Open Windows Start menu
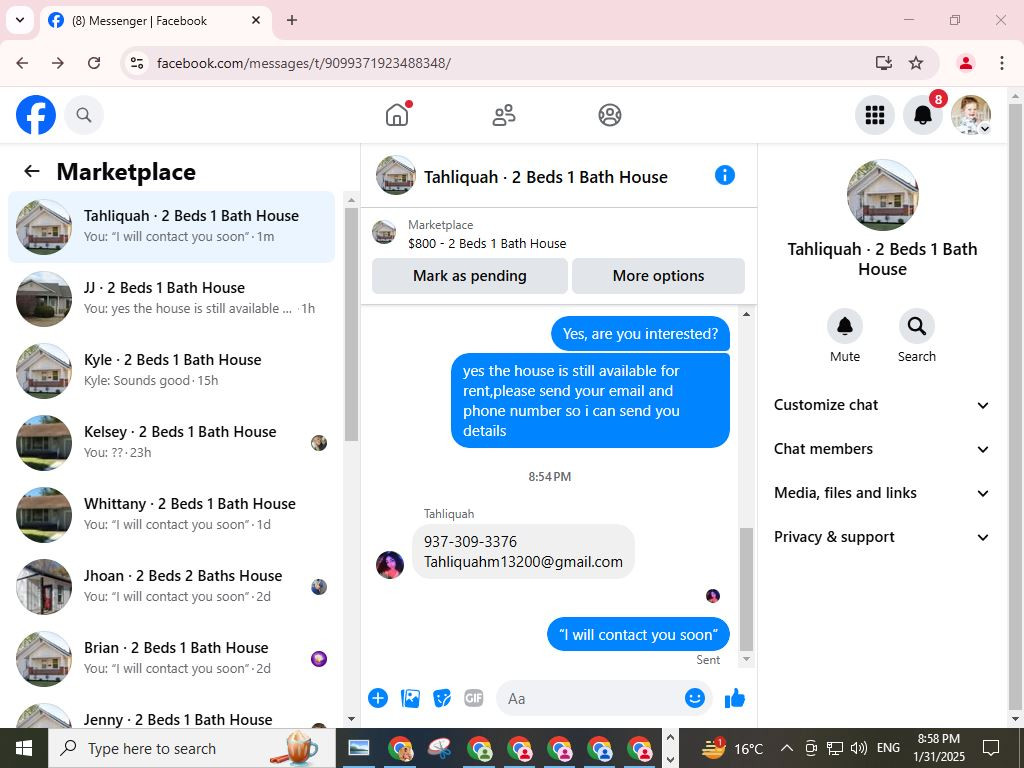 click(x=24, y=748)
